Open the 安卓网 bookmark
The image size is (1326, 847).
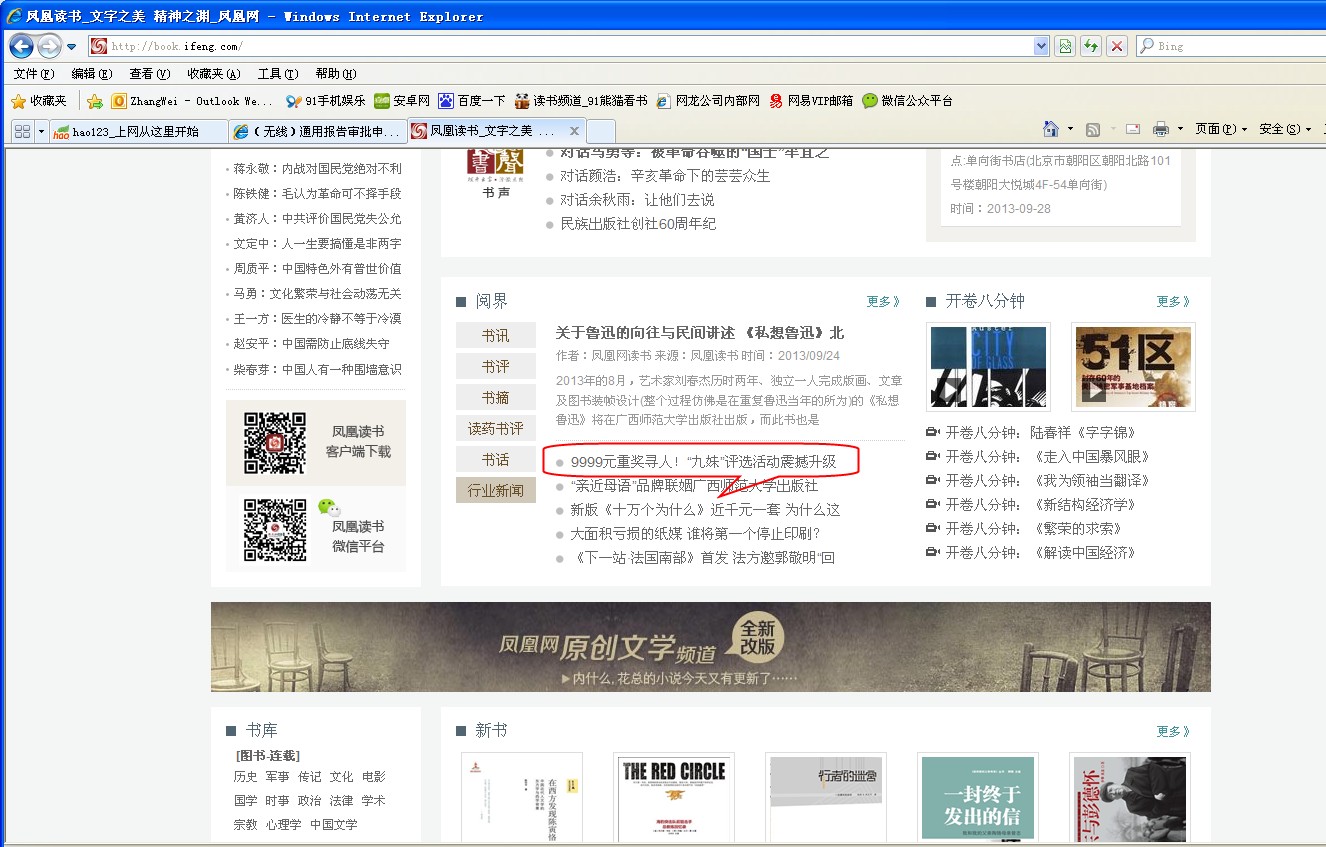402,101
